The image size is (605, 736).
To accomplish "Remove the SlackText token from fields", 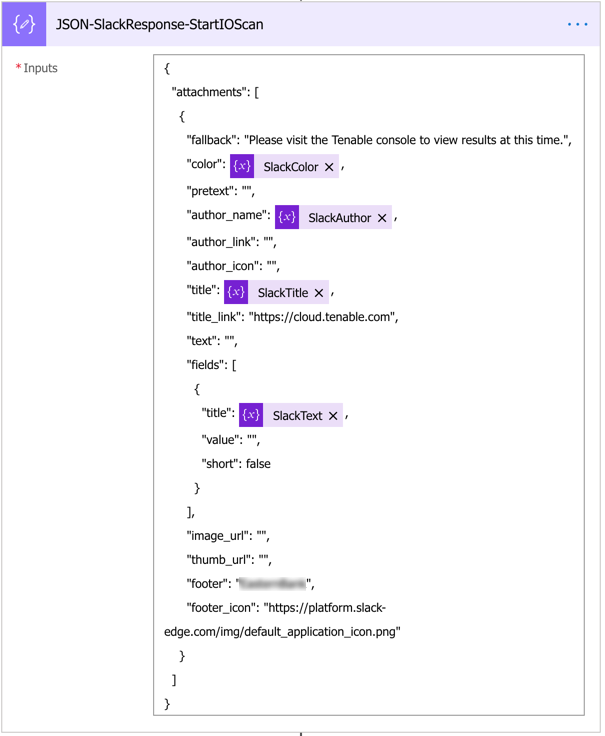I will 333,416.
